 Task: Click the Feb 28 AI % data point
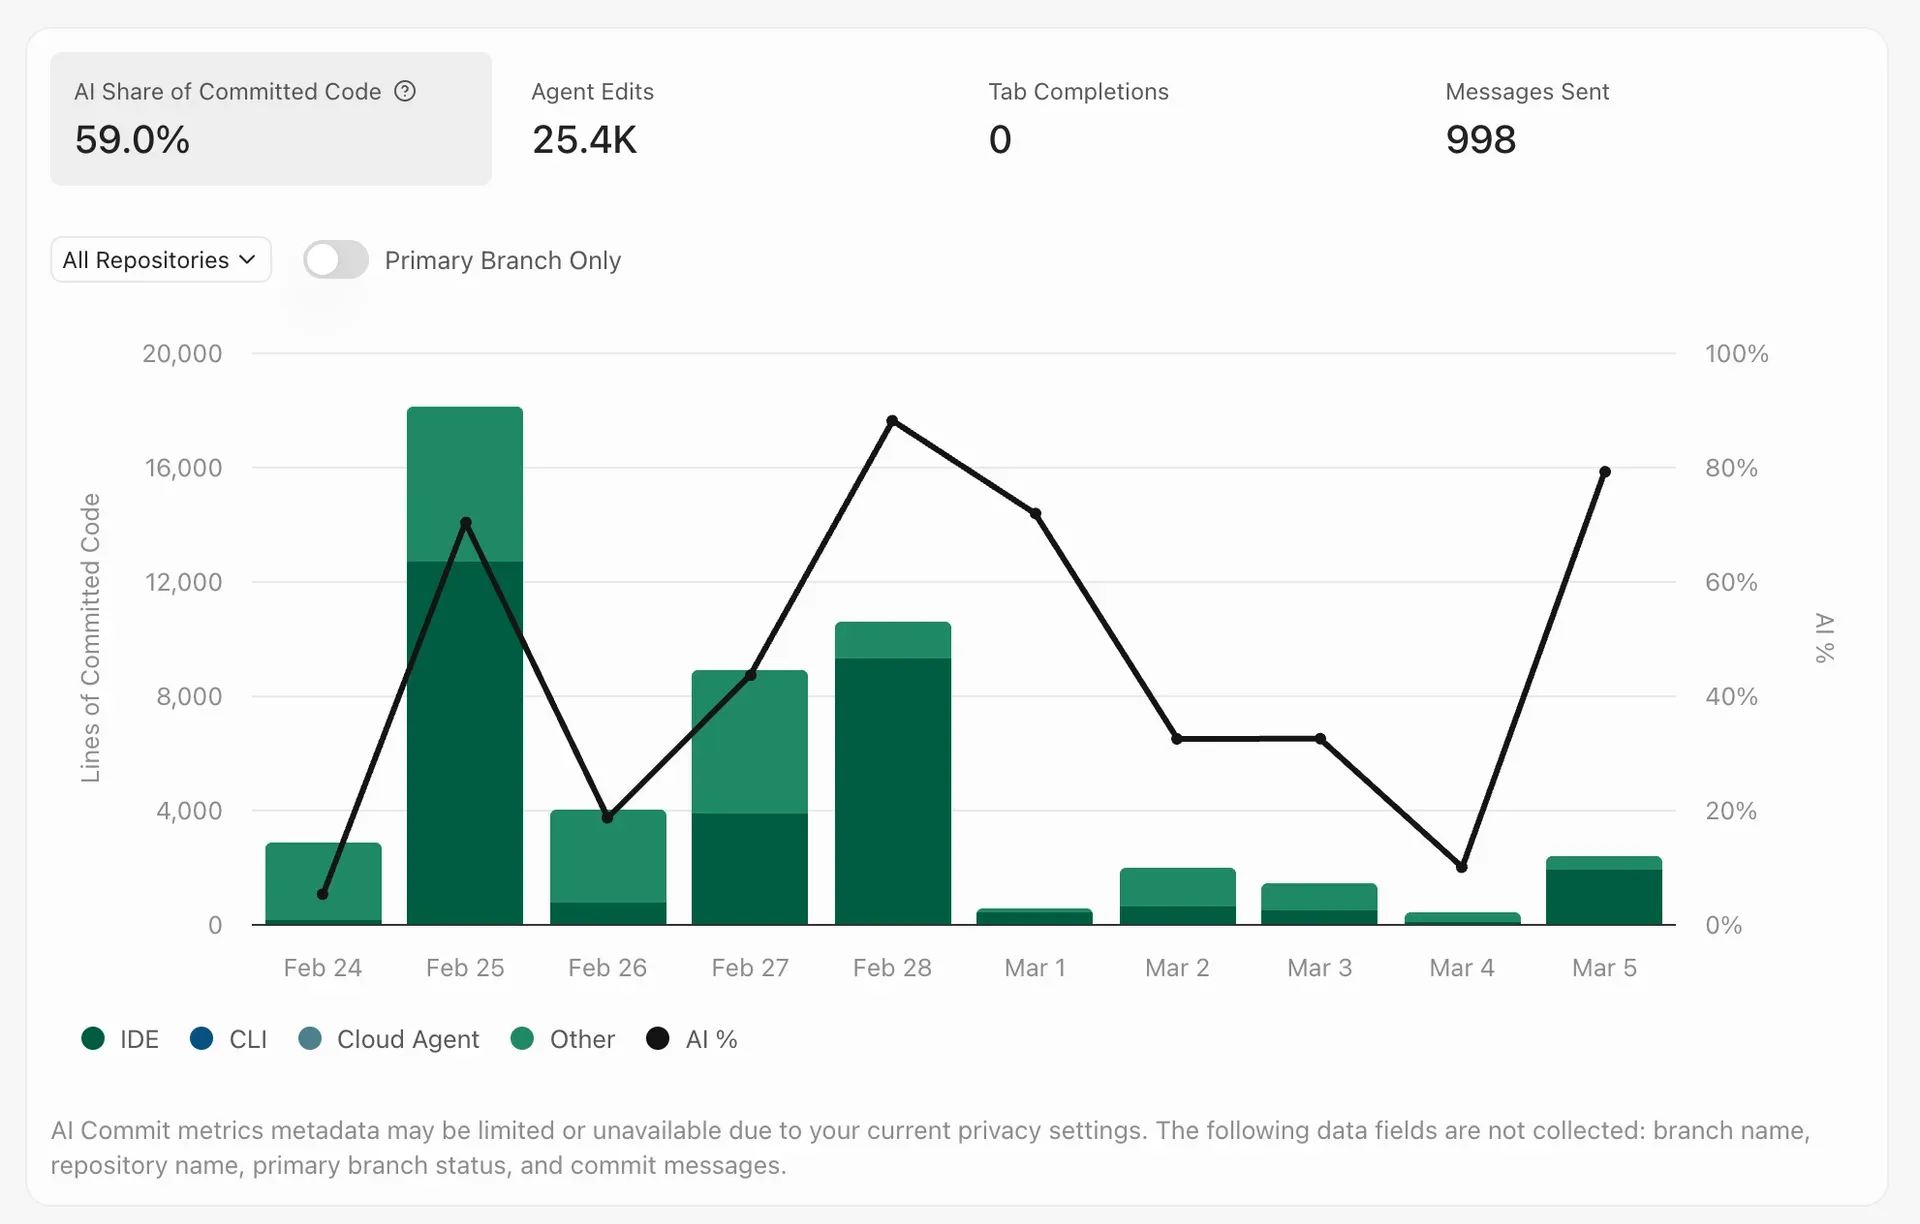[x=893, y=420]
